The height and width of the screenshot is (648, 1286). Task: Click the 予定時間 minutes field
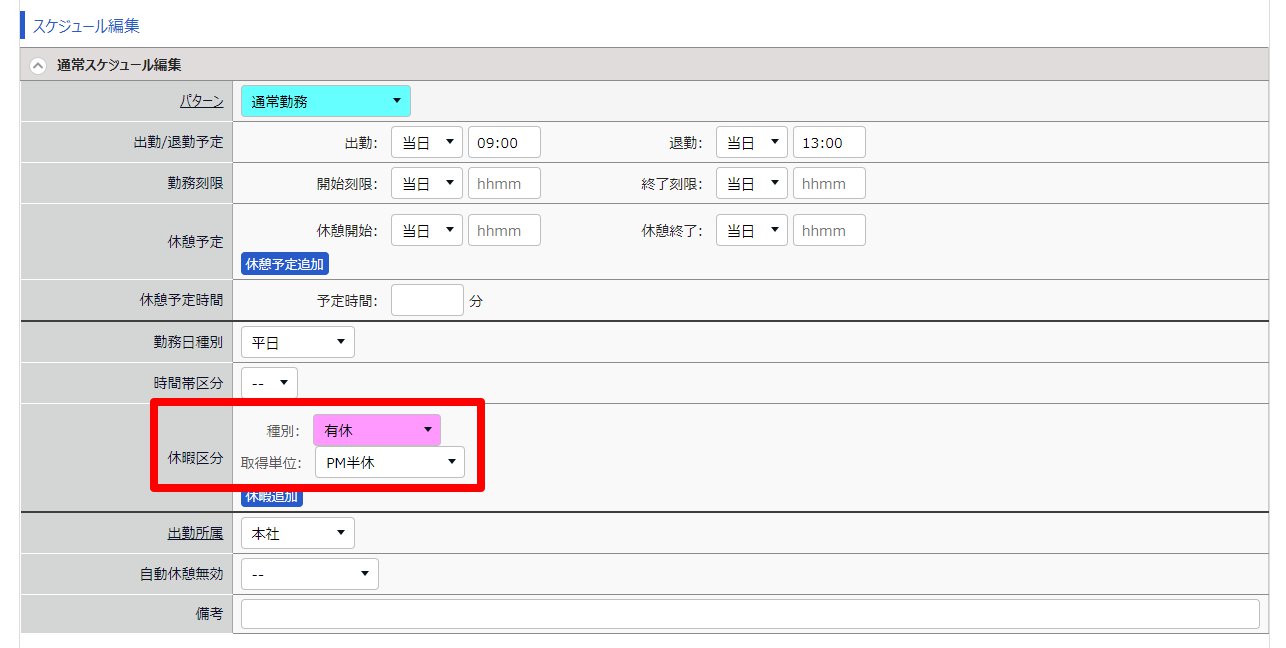click(427, 300)
